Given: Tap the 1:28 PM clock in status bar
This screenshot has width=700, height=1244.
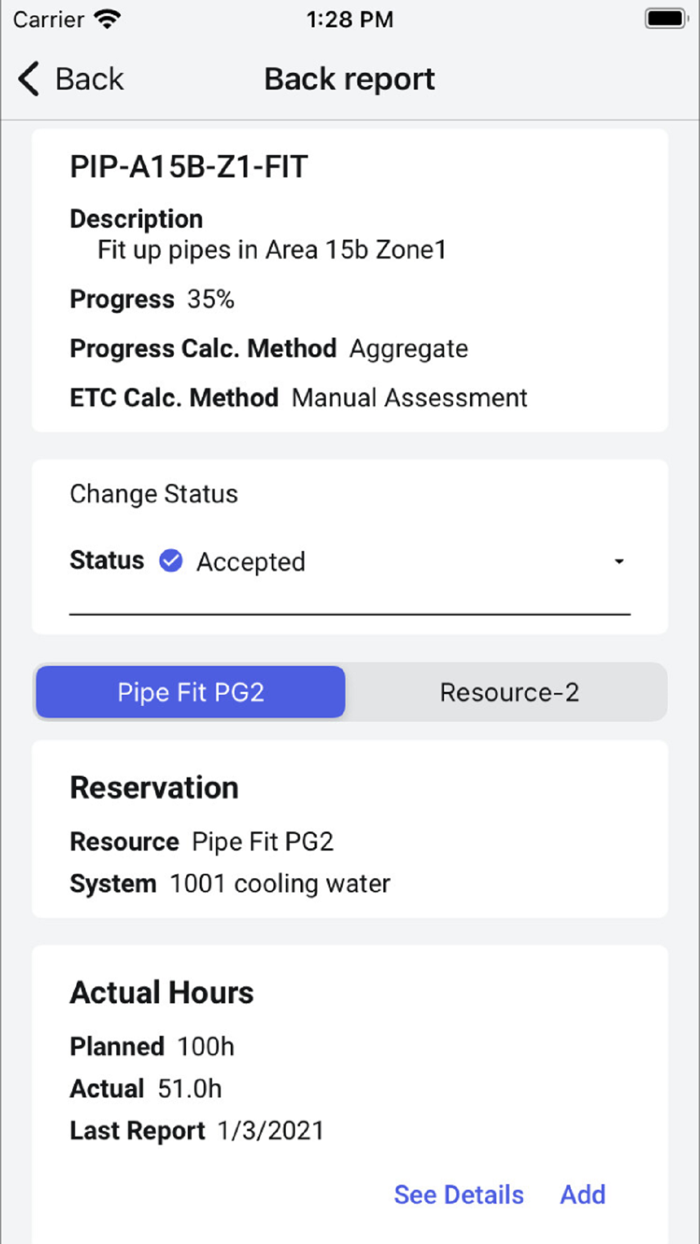Looking at the screenshot, I should 349,19.
